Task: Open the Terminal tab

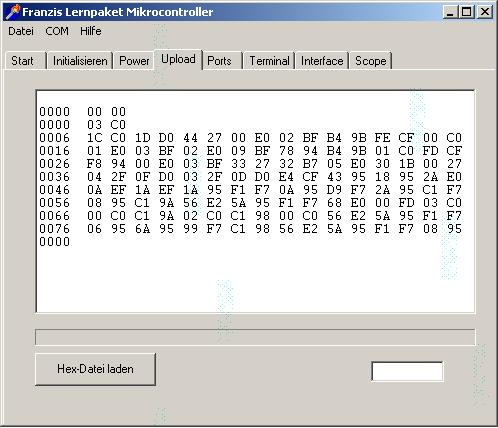Action: coord(269,61)
